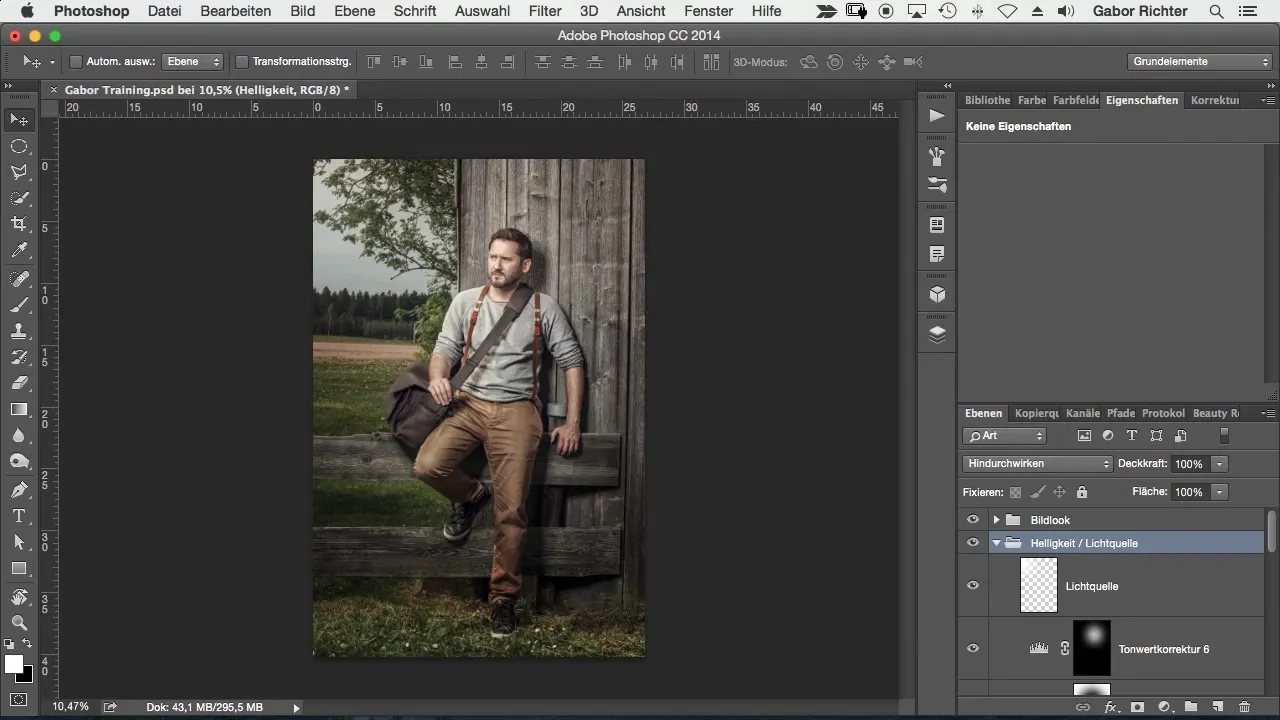Toggle the layer filter on/off switch

1224,436
